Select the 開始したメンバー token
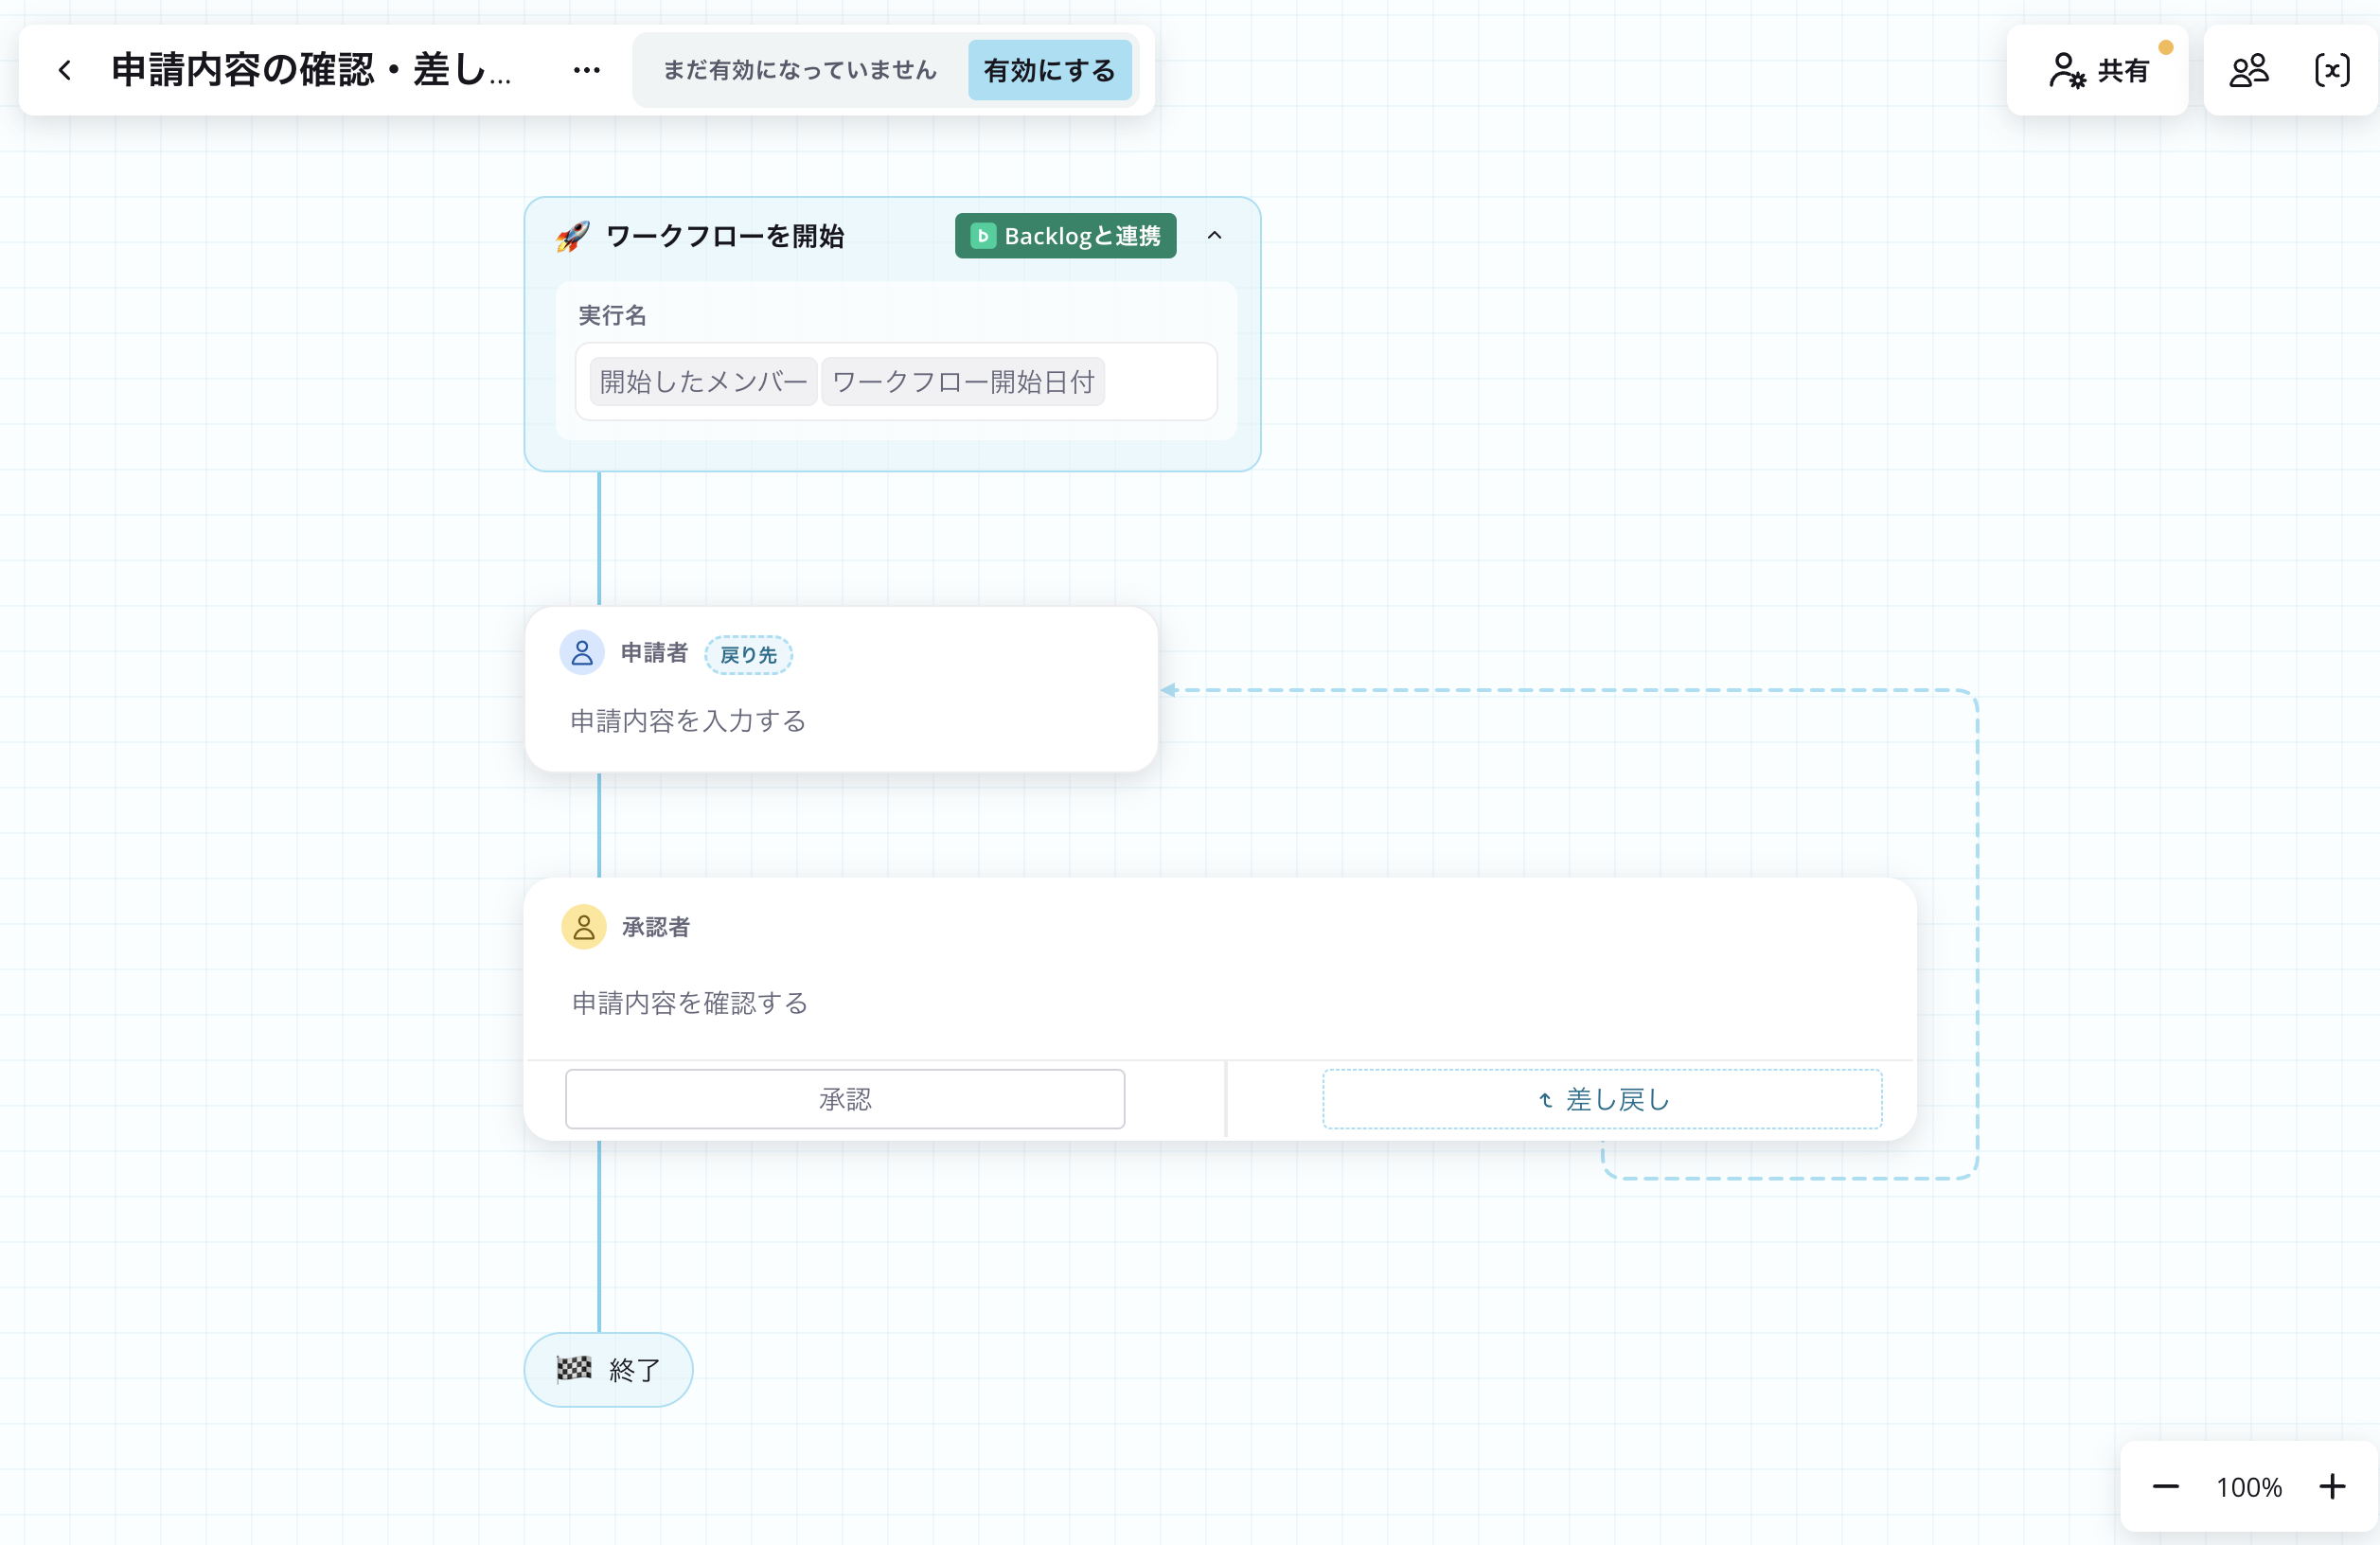The image size is (2380, 1545). coord(703,381)
